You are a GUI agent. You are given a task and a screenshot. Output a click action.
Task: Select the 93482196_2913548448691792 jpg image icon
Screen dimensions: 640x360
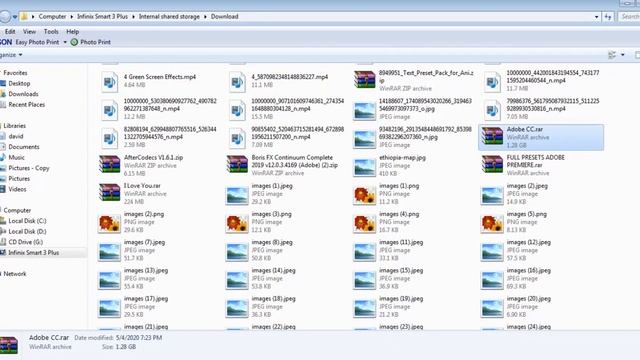click(364, 139)
